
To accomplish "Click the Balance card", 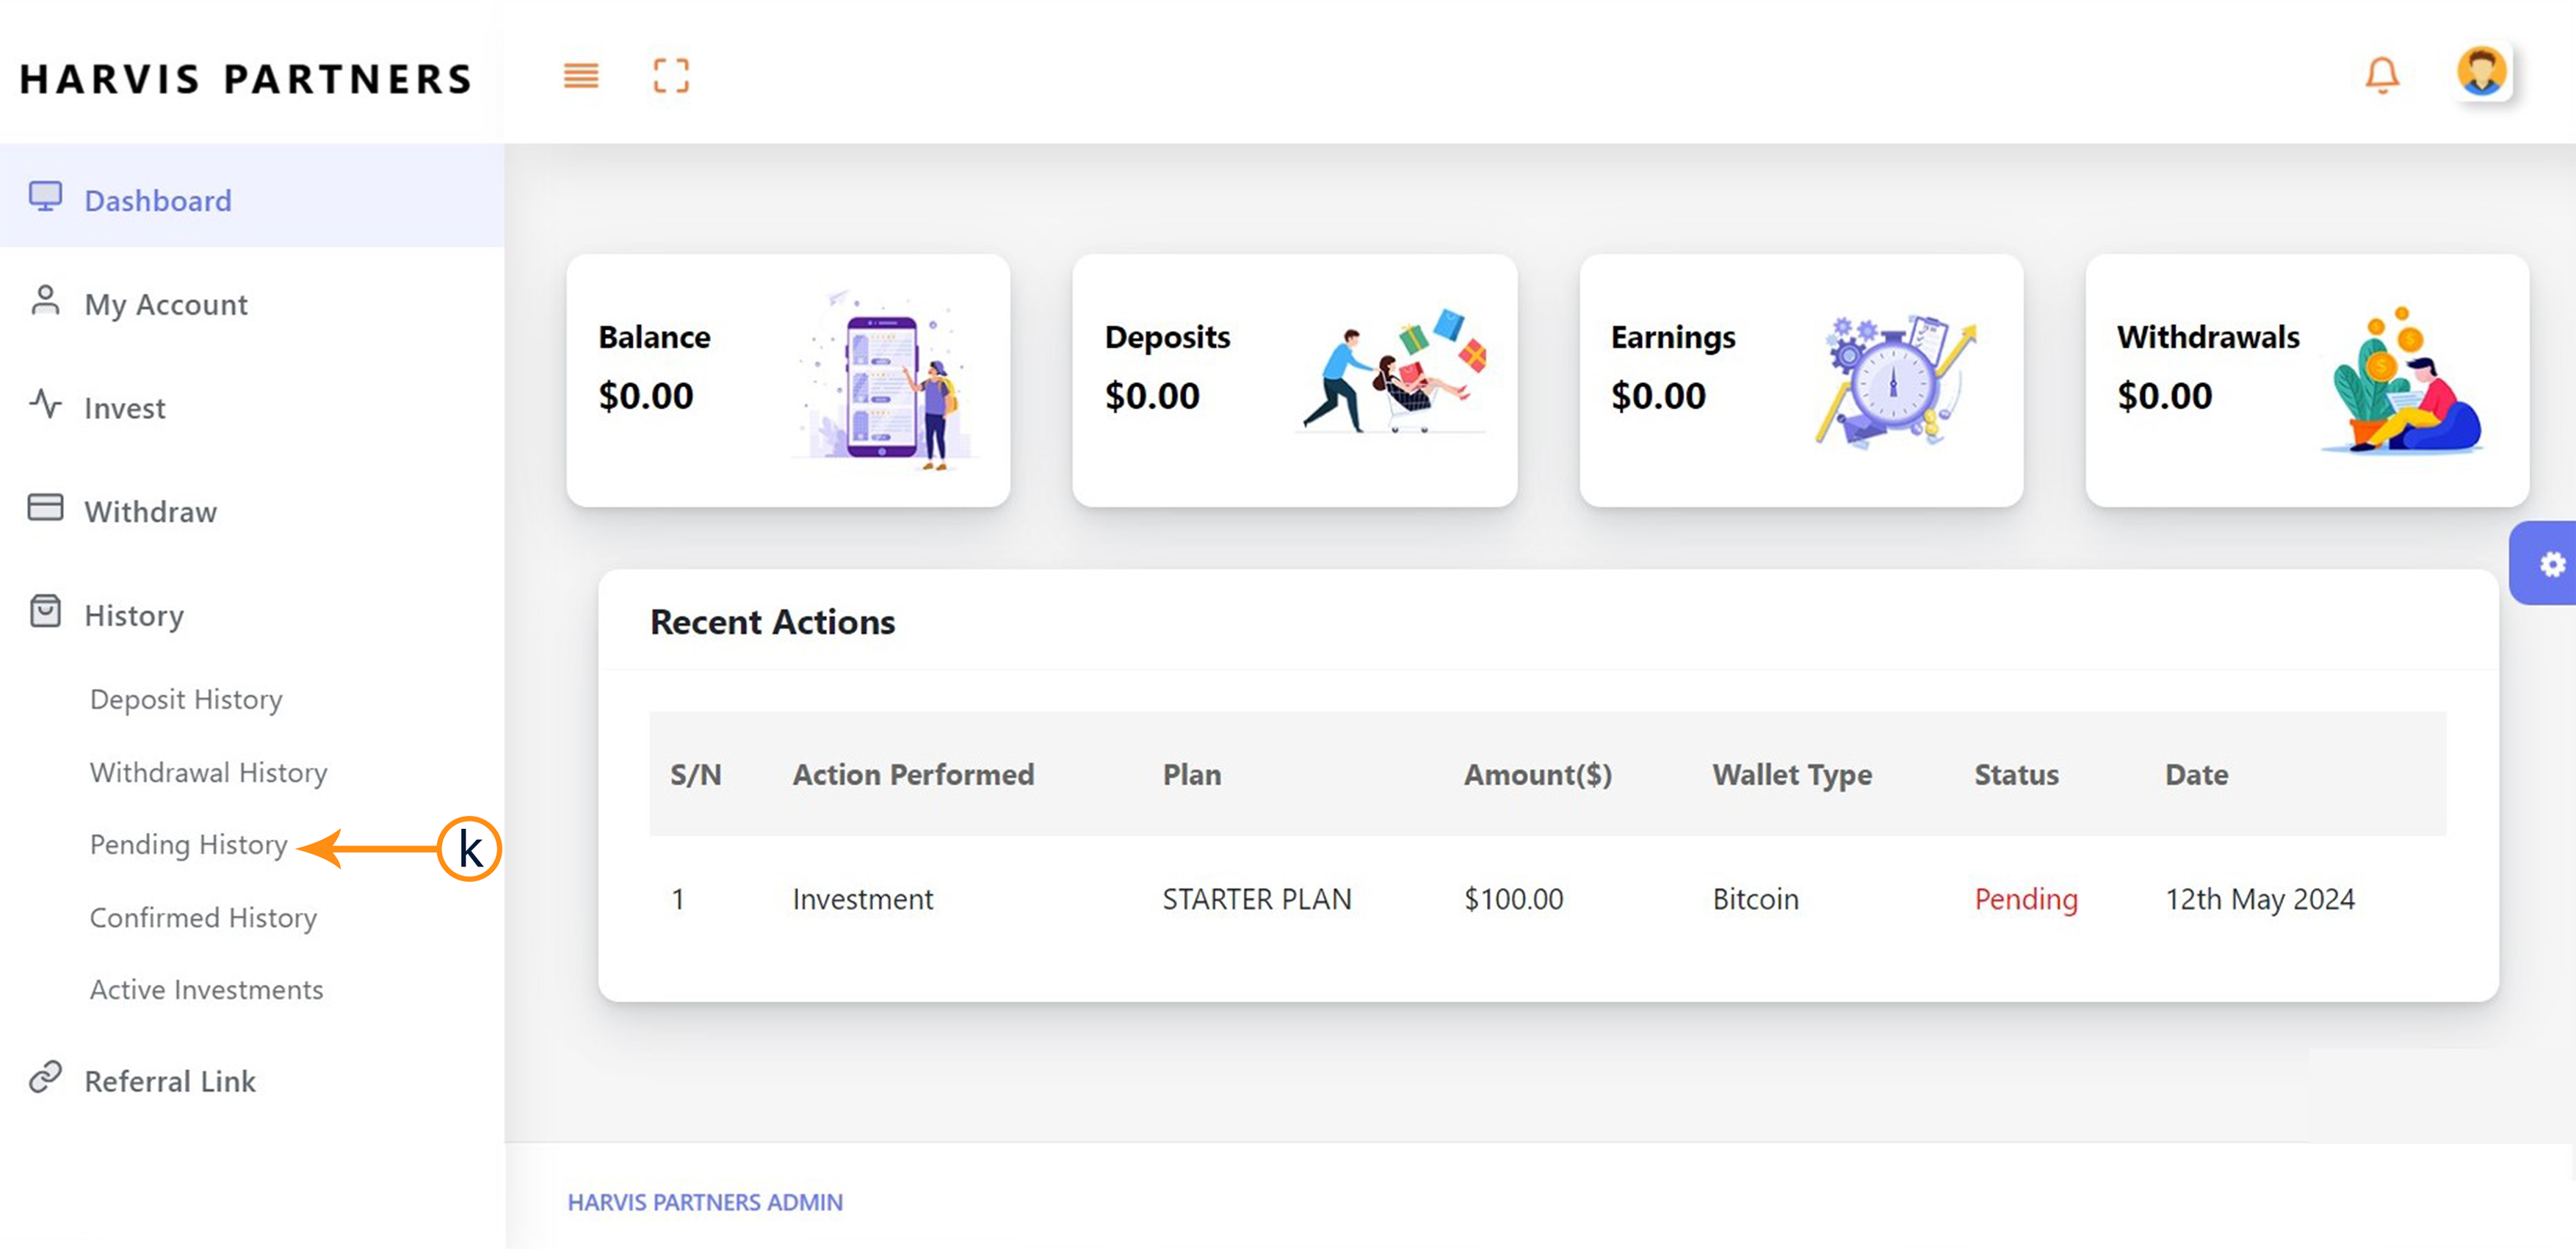I will (x=787, y=380).
